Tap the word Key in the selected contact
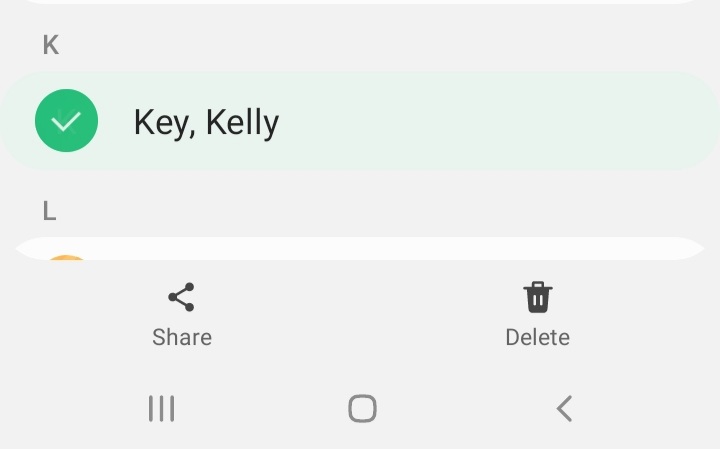The width and height of the screenshot is (720, 449). [x=160, y=123]
